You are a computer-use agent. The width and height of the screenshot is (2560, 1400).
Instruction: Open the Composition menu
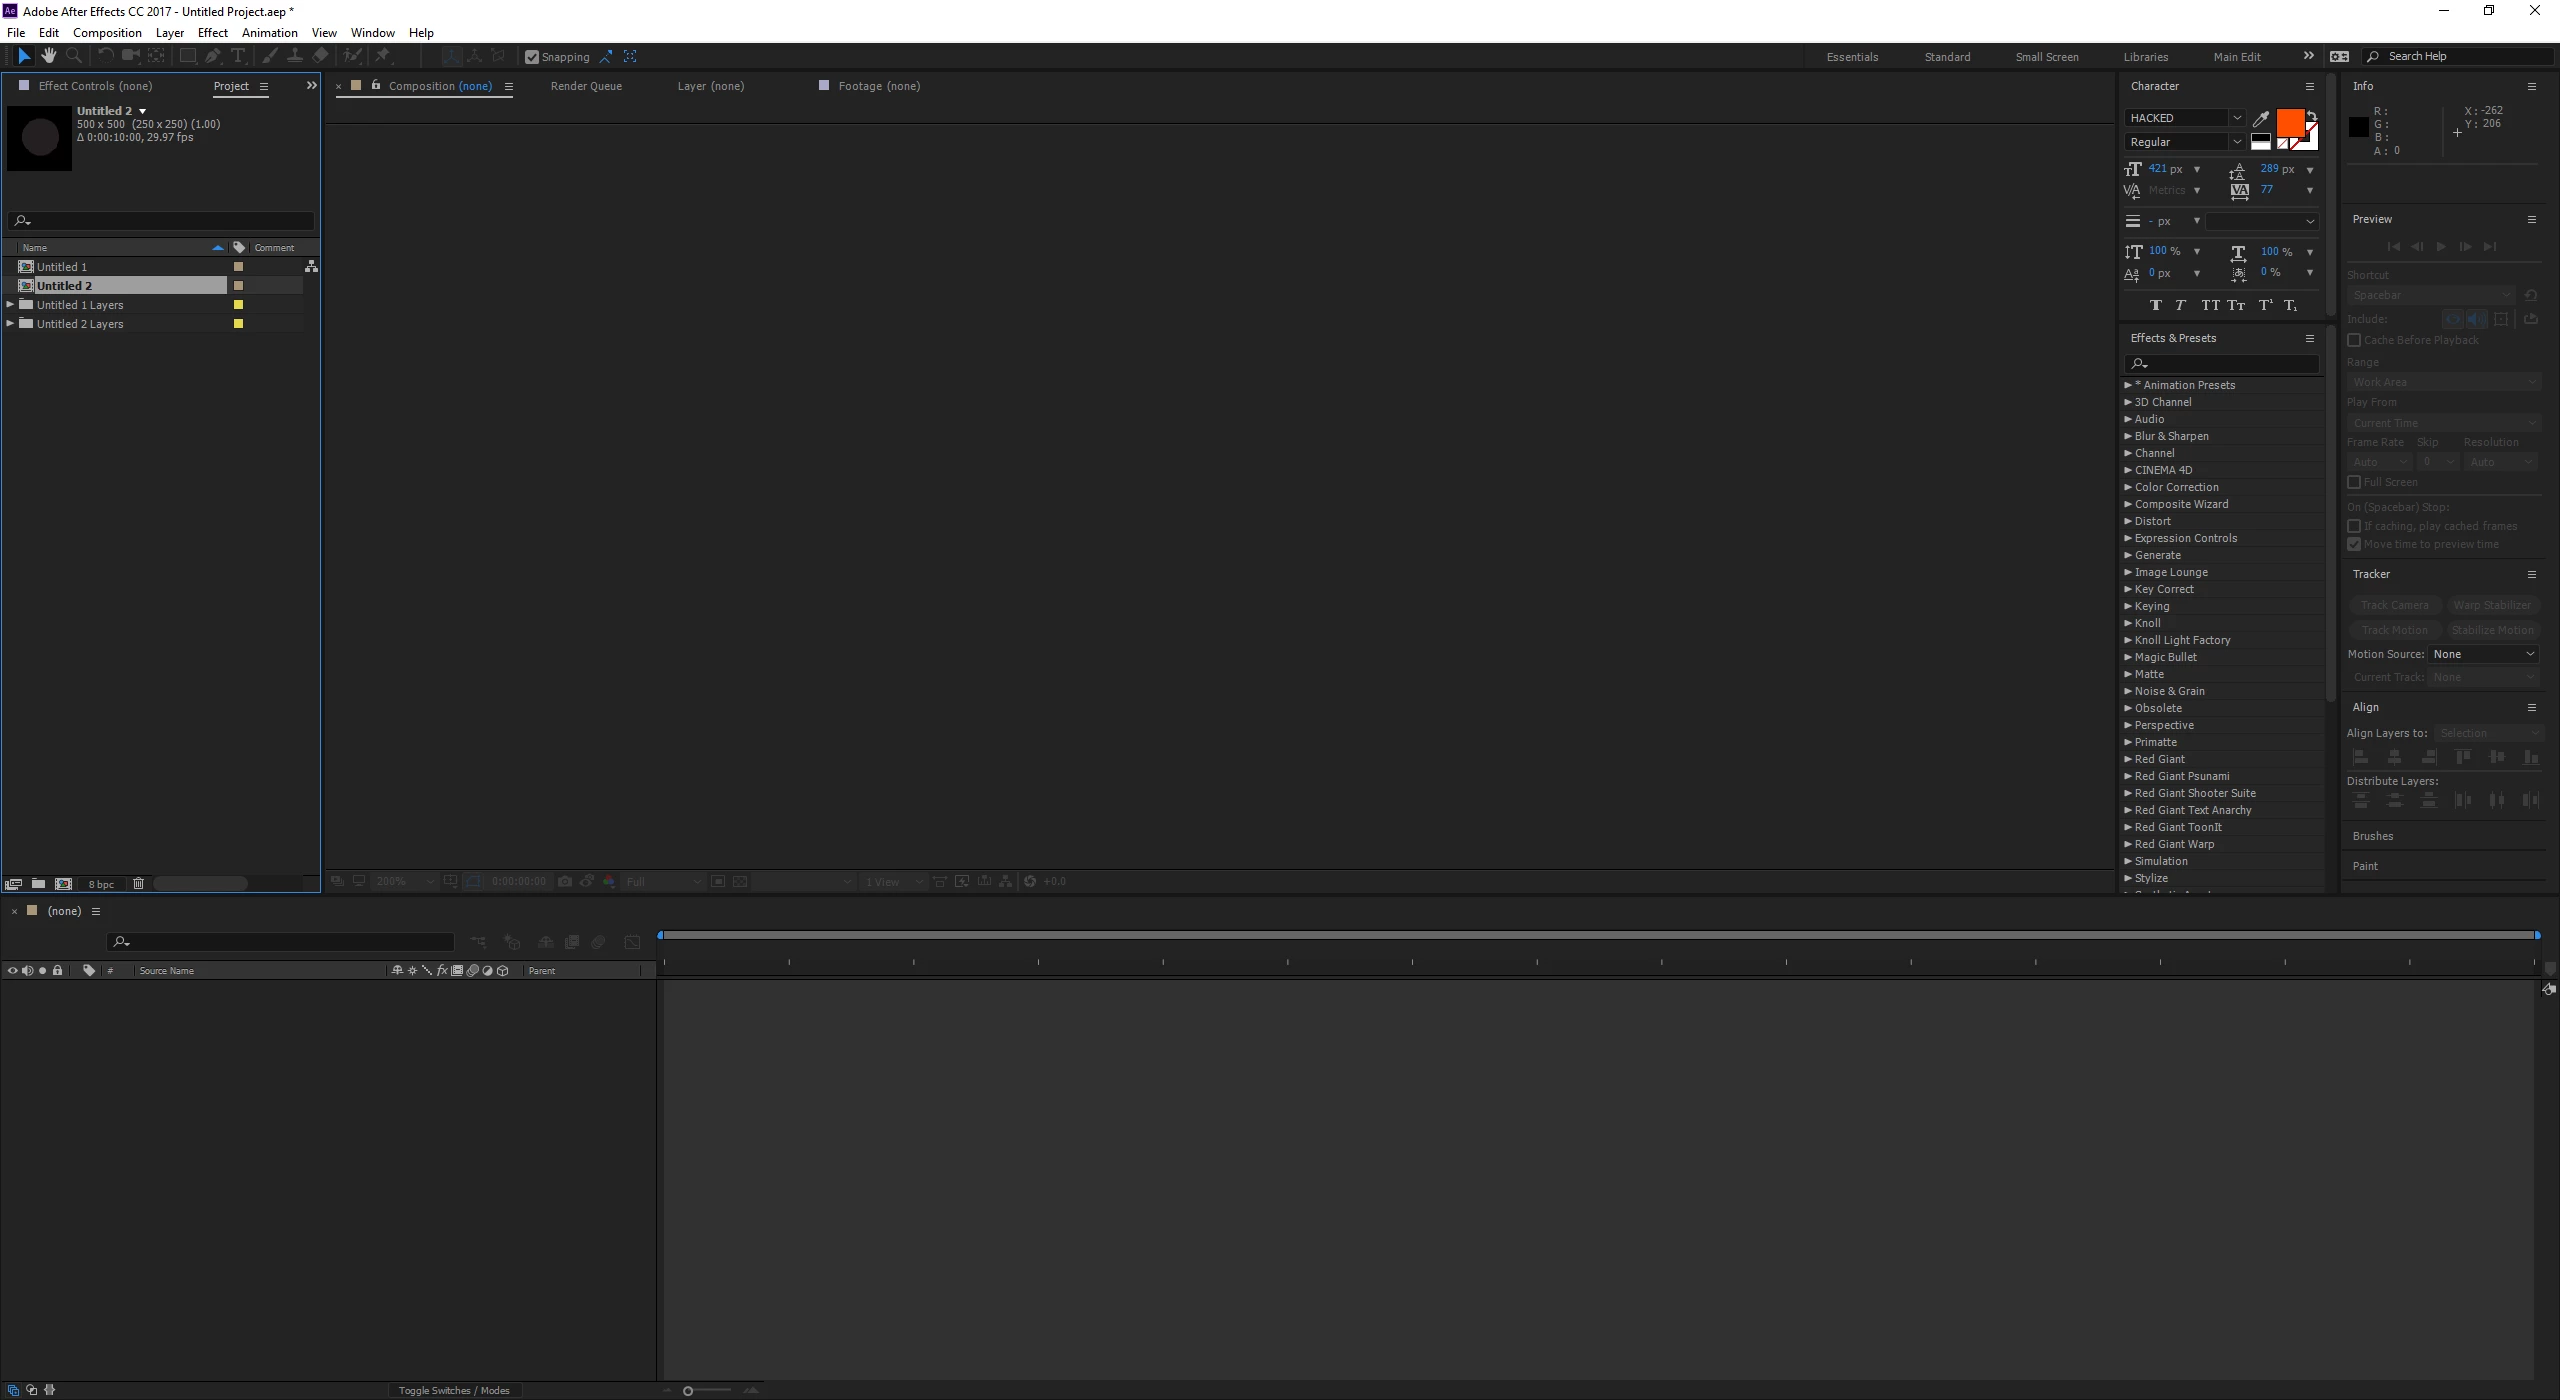pyautogui.click(x=107, y=33)
